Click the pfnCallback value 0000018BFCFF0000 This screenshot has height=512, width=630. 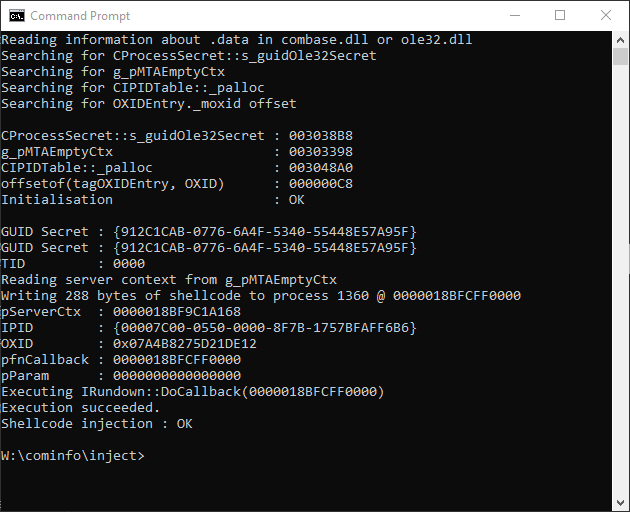[177, 360]
